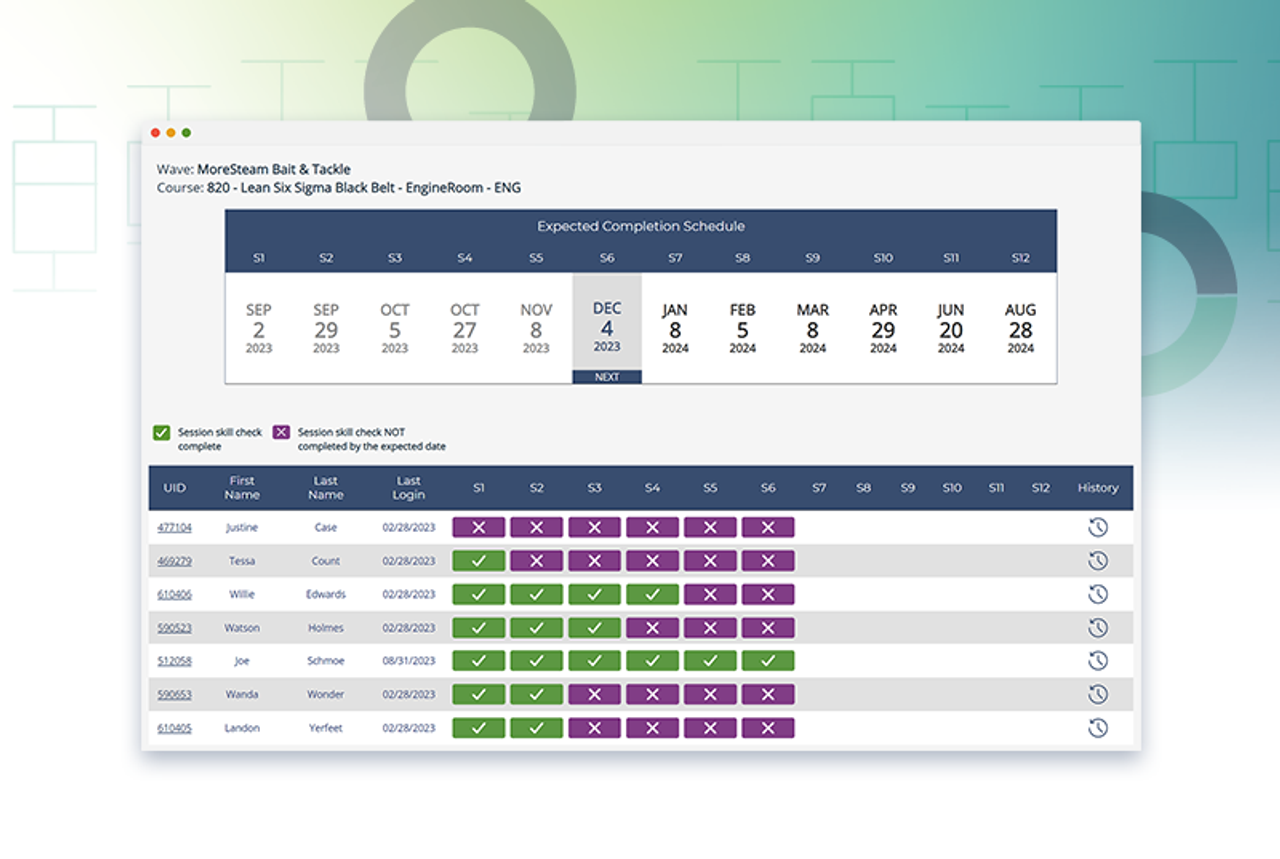Screen dimensions: 1280x859
Task: Toggle Landon Yerfeet's S6 incomplete marker
Action: coord(768,727)
